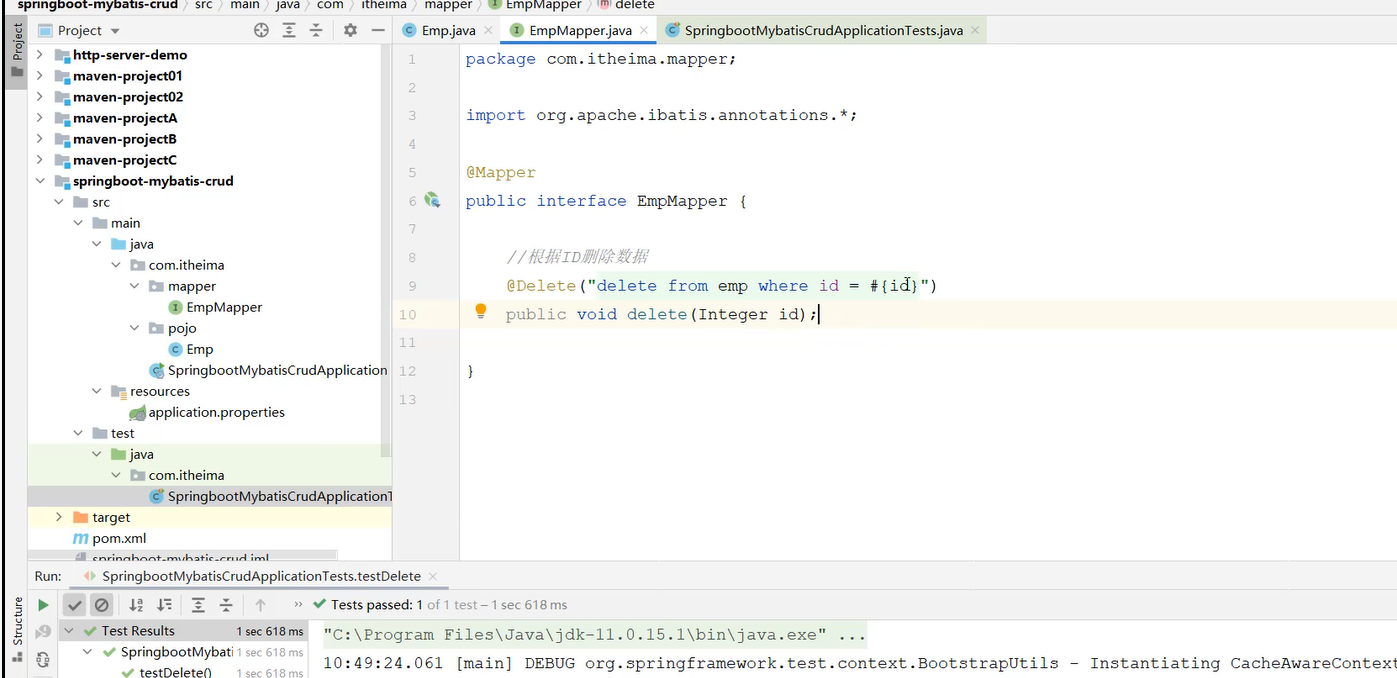
Task: Click the mapper breadcrumb
Action: click(x=448, y=5)
